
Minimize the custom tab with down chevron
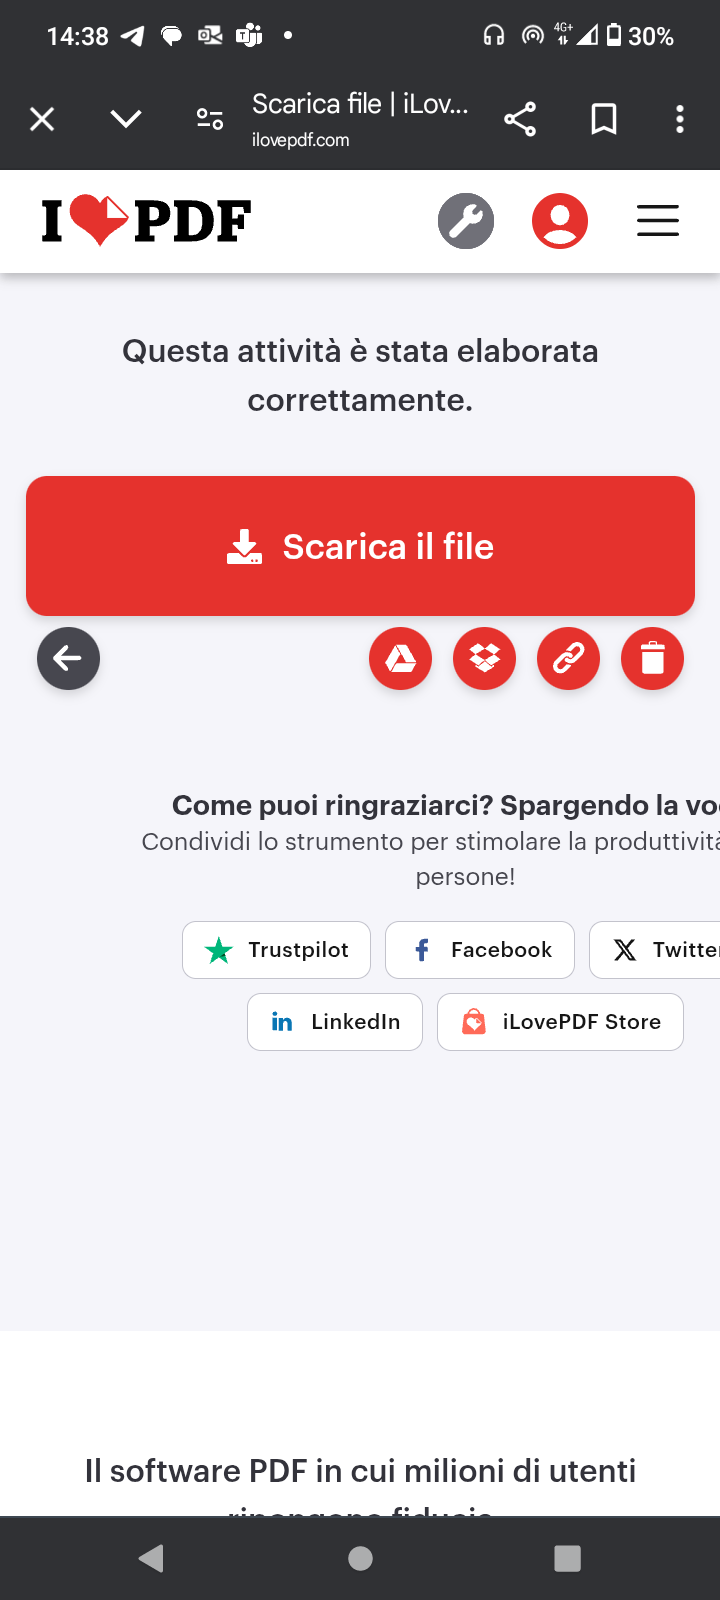[126, 120]
